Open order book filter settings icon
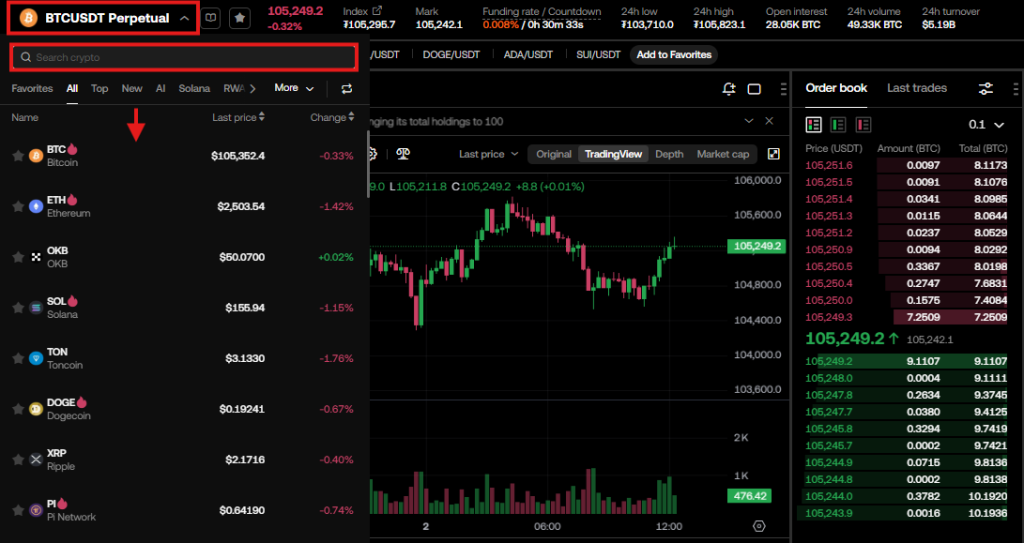 click(x=985, y=89)
